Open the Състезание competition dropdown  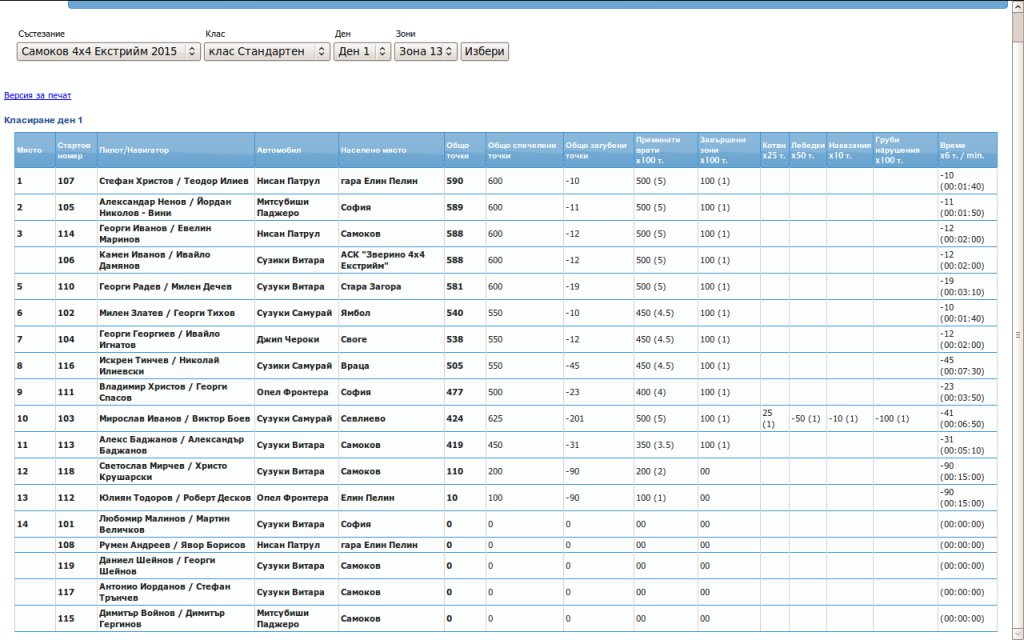[x=109, y=51]
